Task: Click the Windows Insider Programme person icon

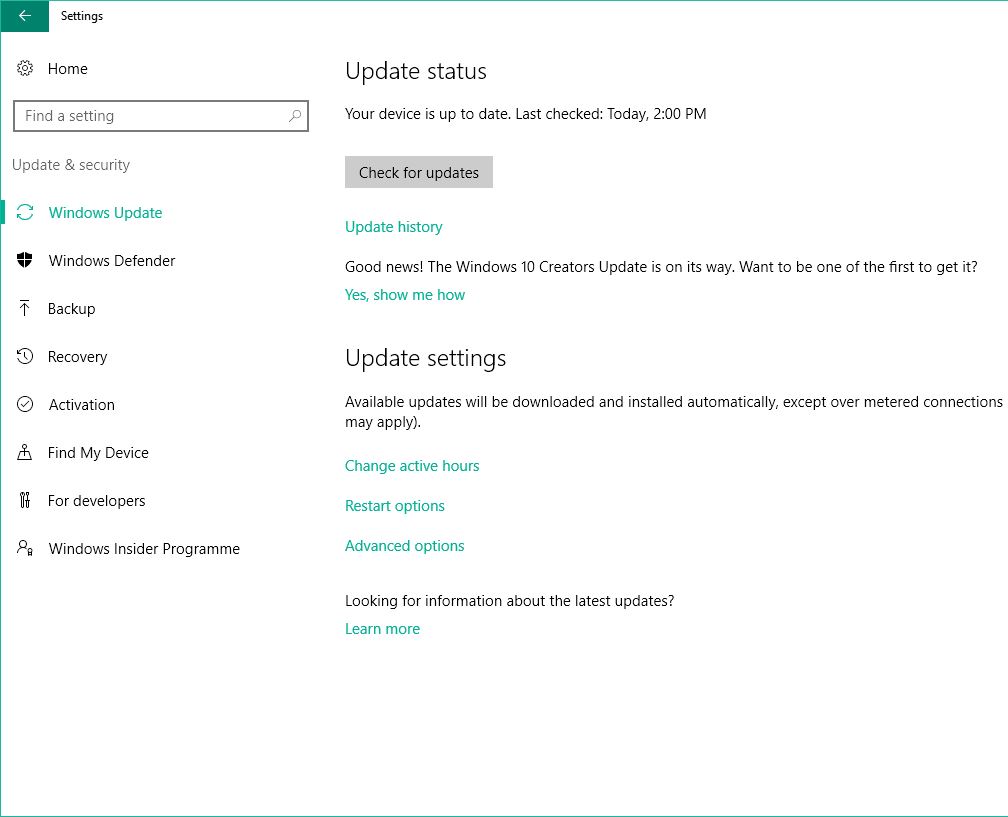Action: [x=24, y=548]
